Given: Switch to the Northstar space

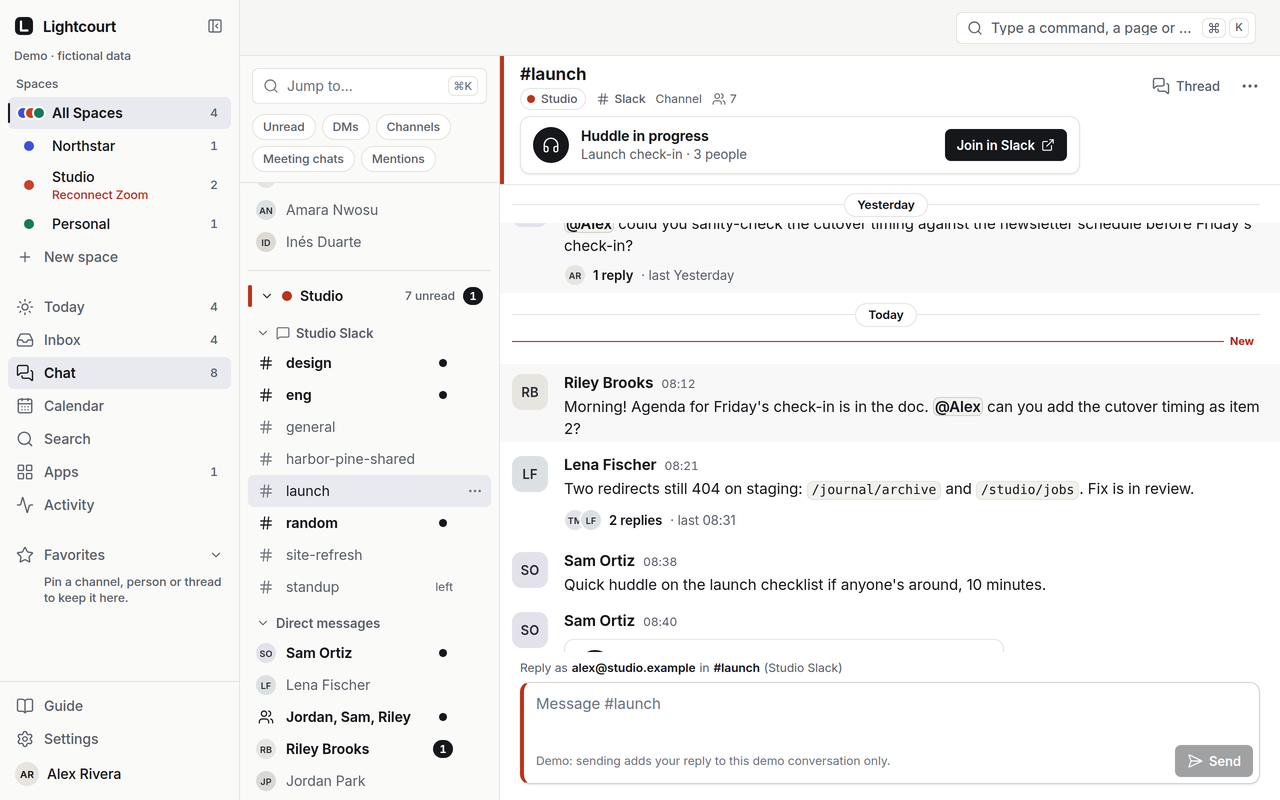Looking at the screenshot, I should (119, 146).
